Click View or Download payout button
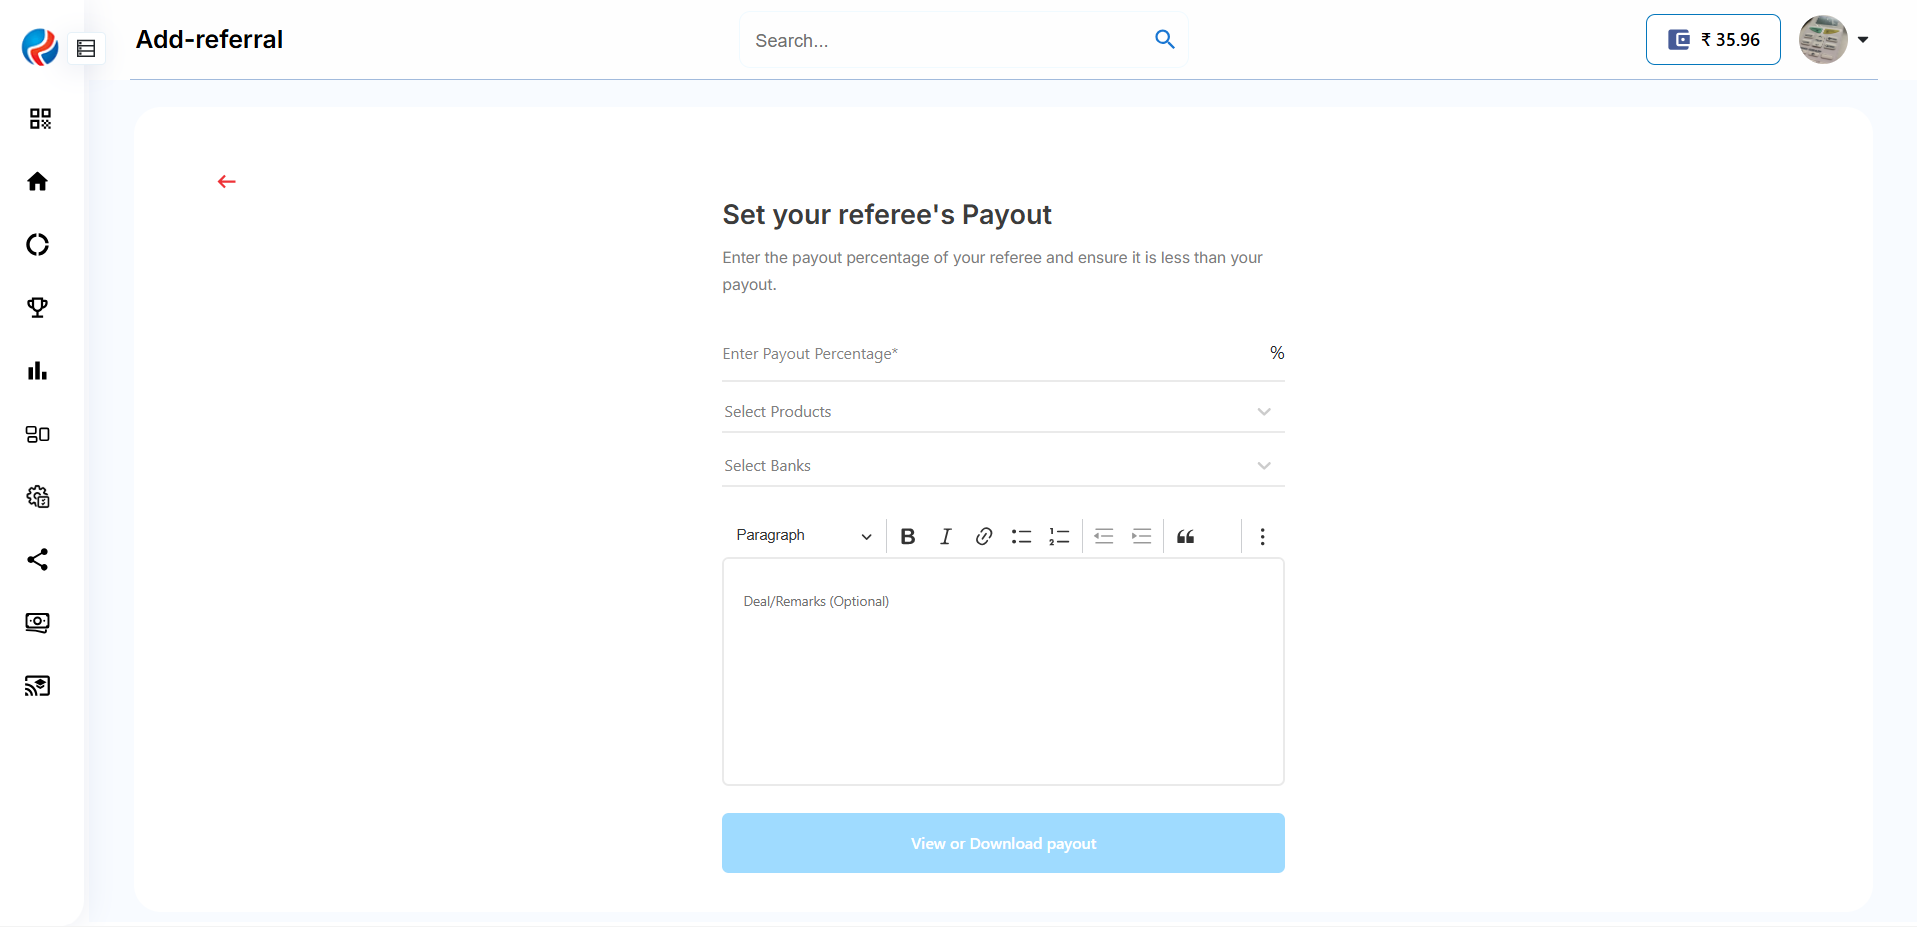This screenshot has width=1917, height=927. [1002, 843]
